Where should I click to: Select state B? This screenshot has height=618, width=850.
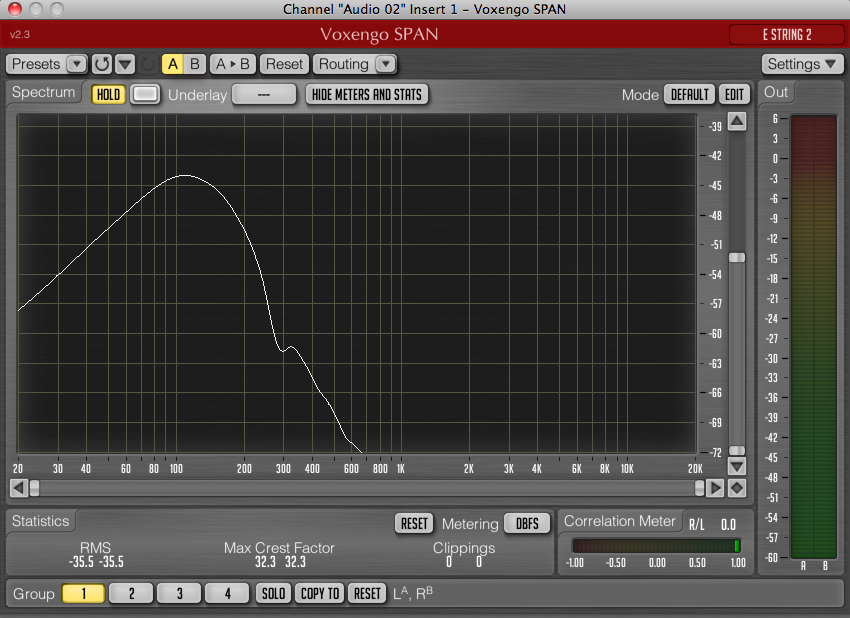tap(195, 64)
